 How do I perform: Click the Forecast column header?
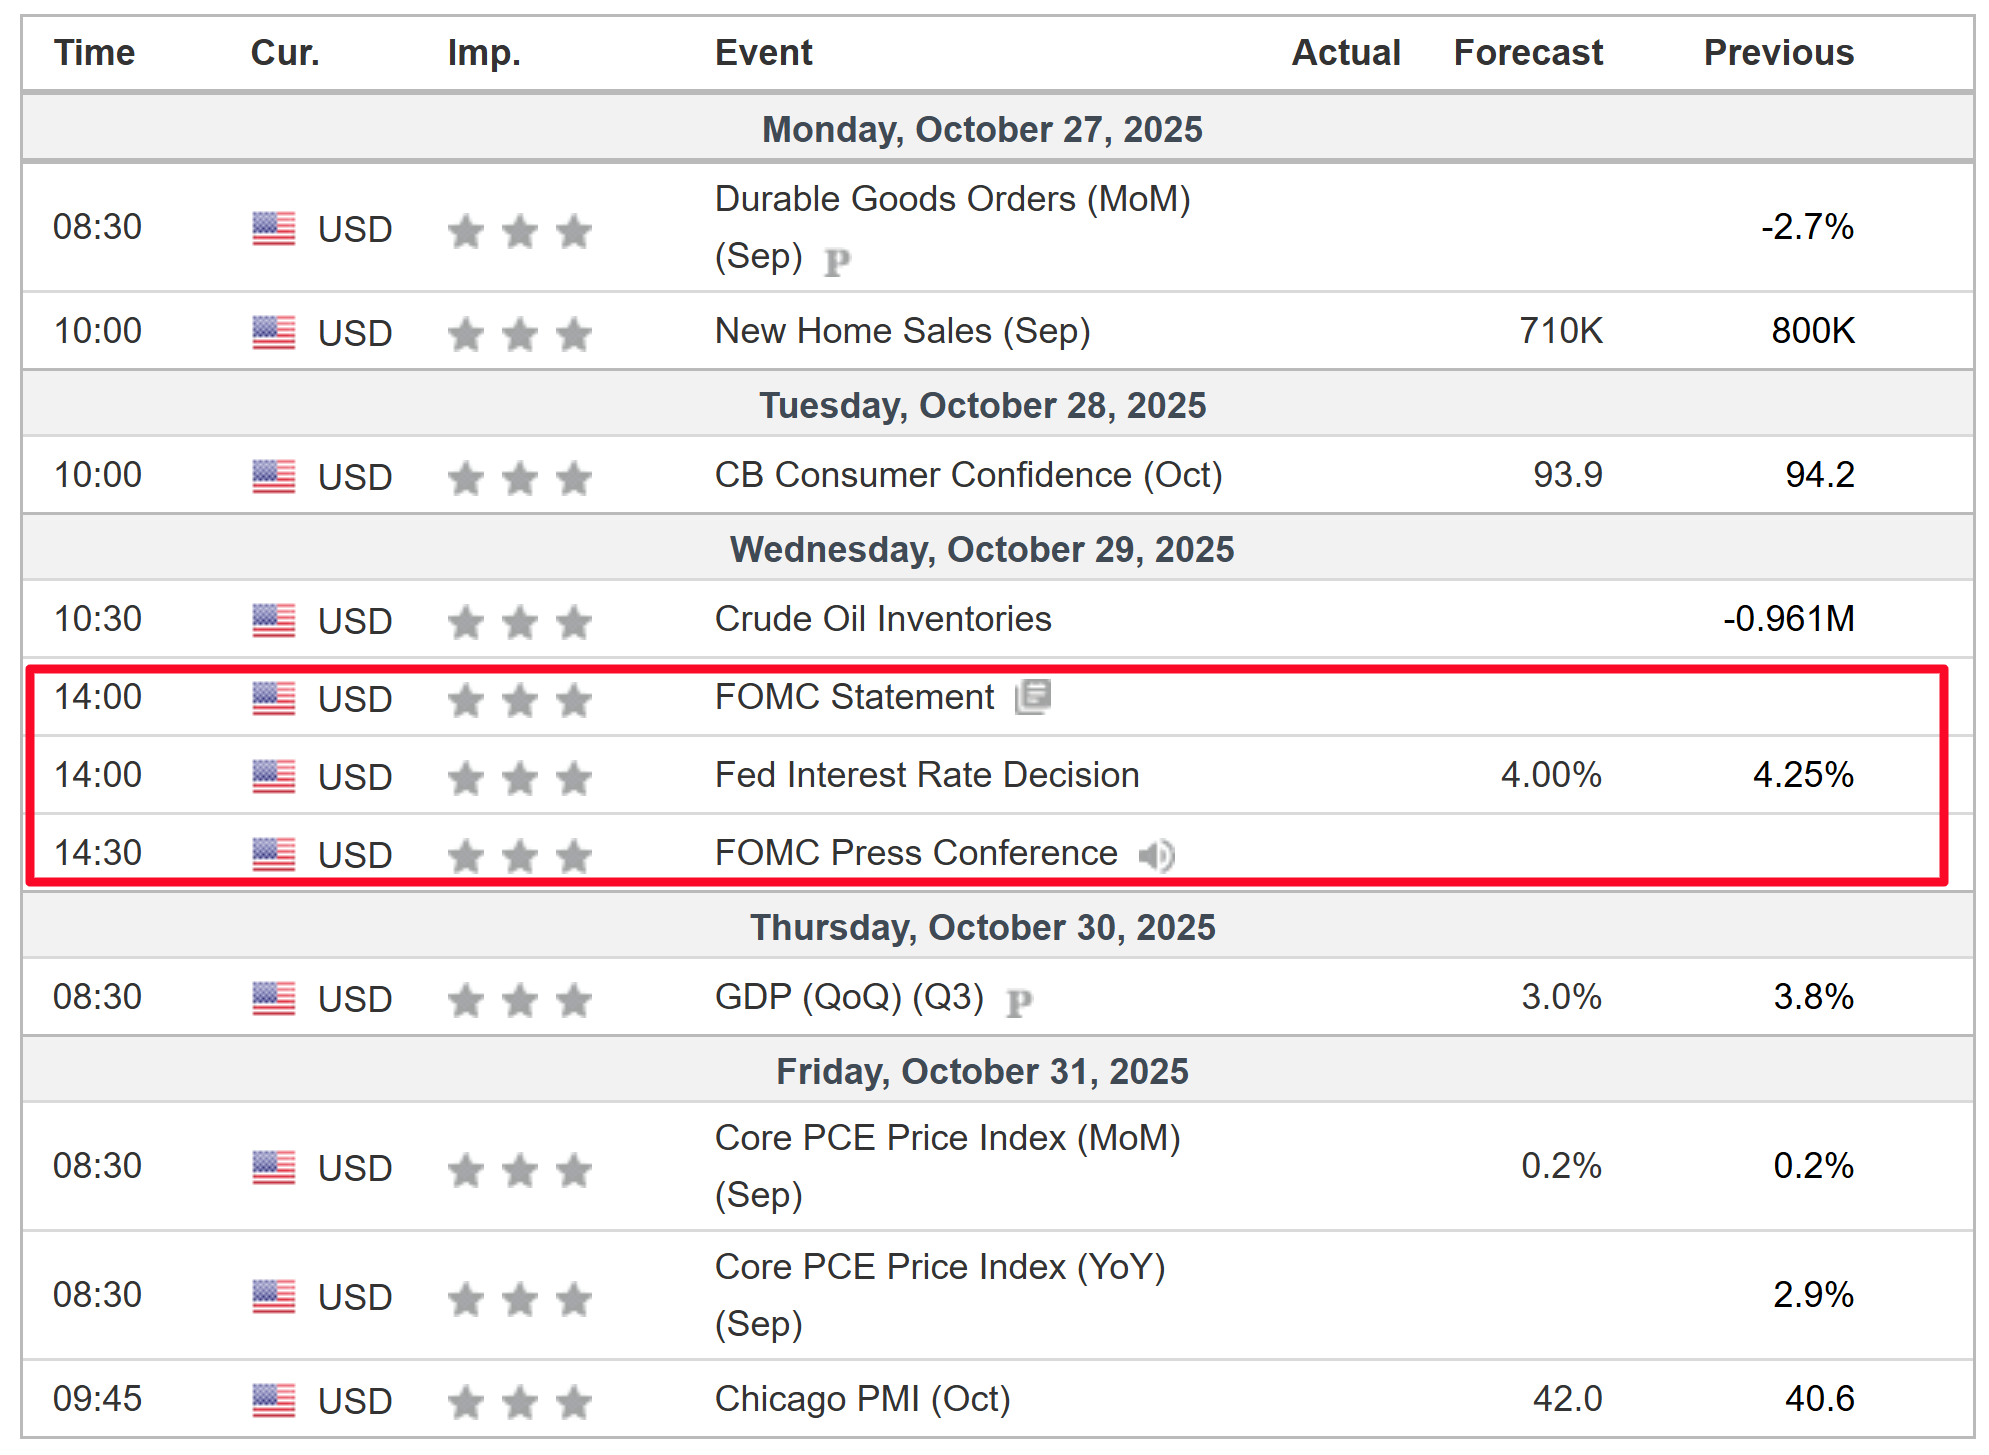point(1527,53)
